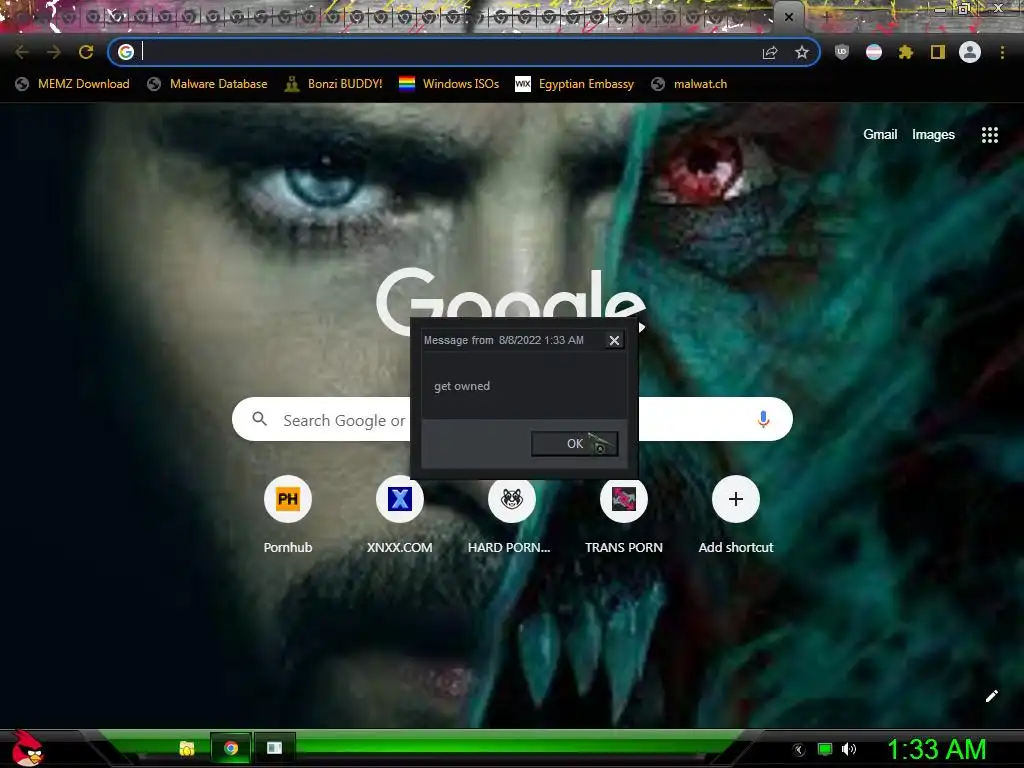Open the Chrome profile avatar
1024x768 pixels.
[970, 52]
